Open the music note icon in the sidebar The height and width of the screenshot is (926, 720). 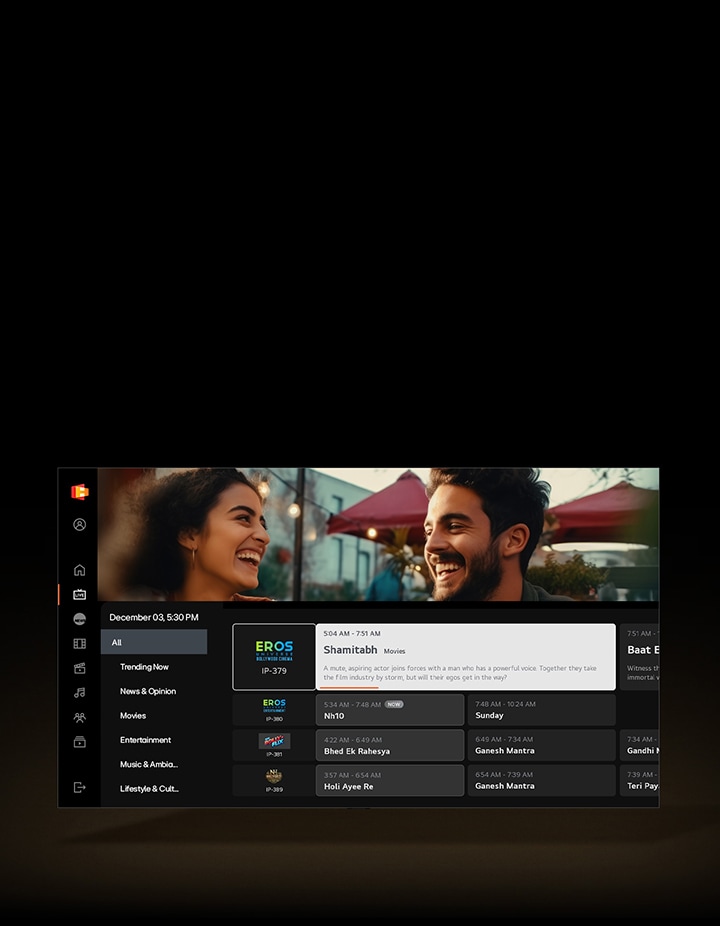point(80,693)
